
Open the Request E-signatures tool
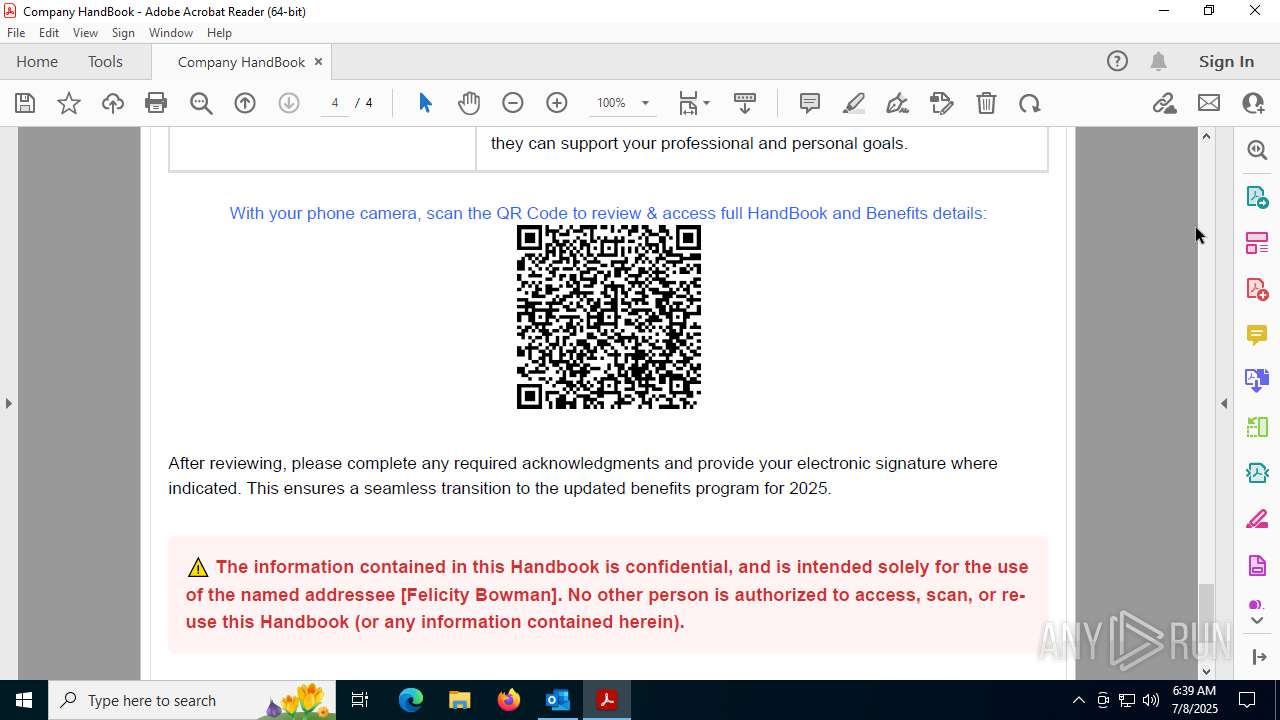pos(942,103)
